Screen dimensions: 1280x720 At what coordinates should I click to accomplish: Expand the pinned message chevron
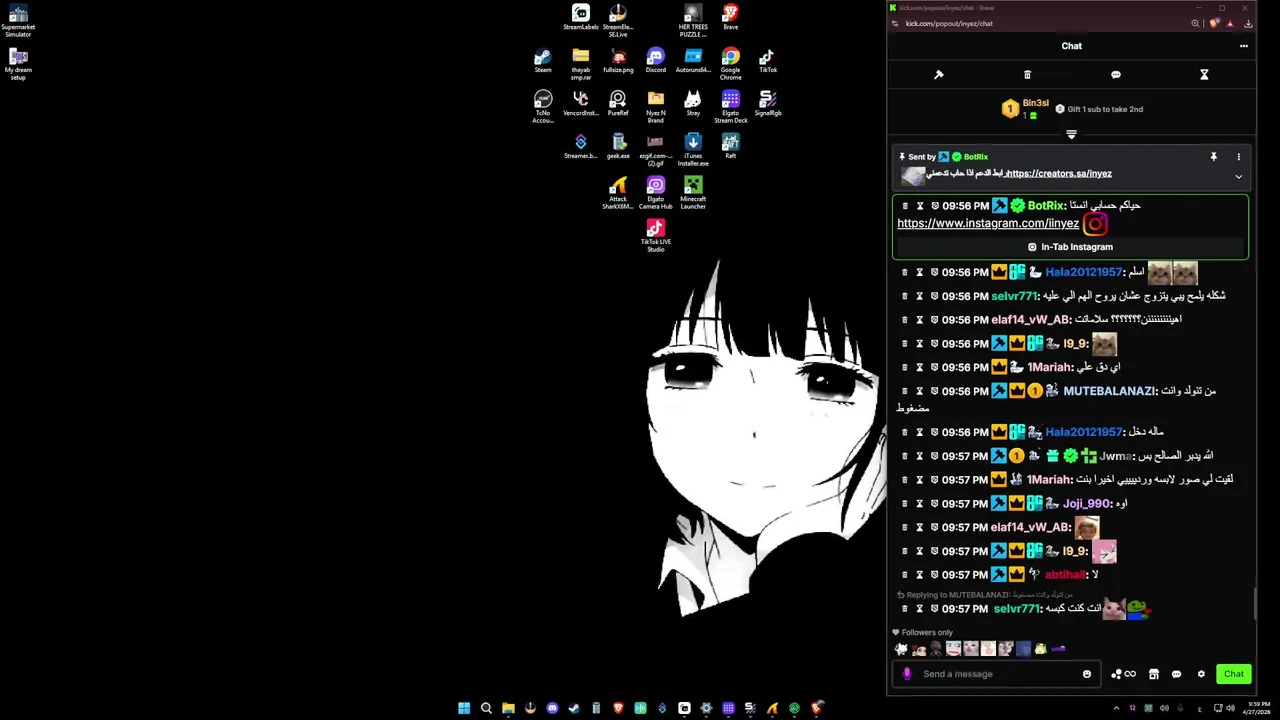[1238, 177]
